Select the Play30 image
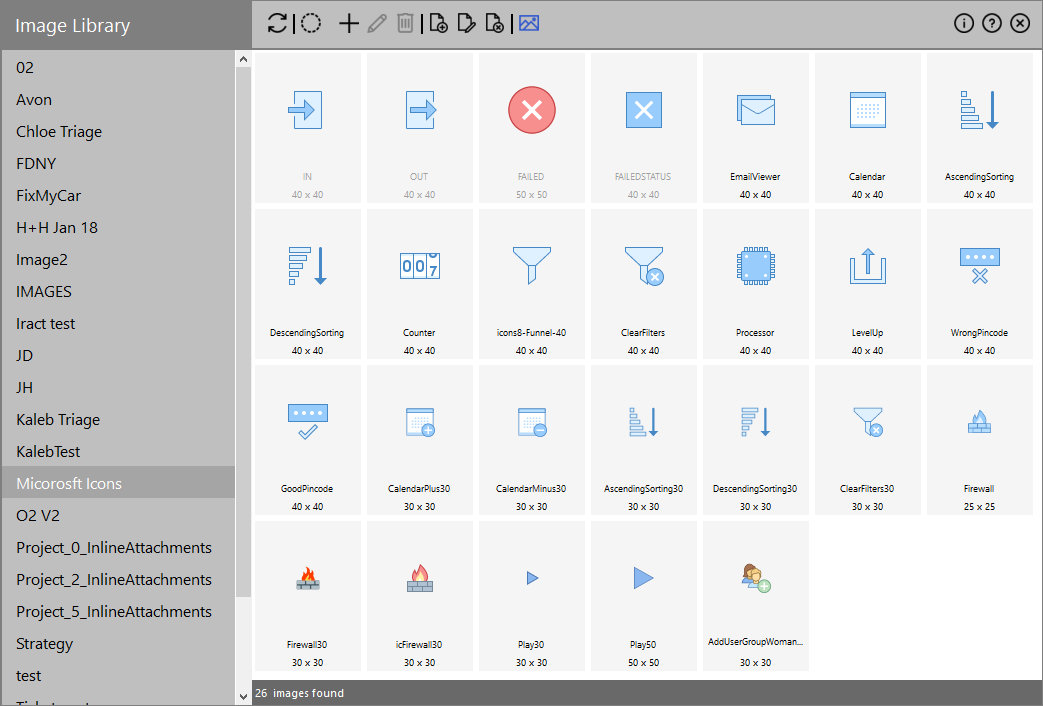1043x706 pixels. tap(531, 596)
